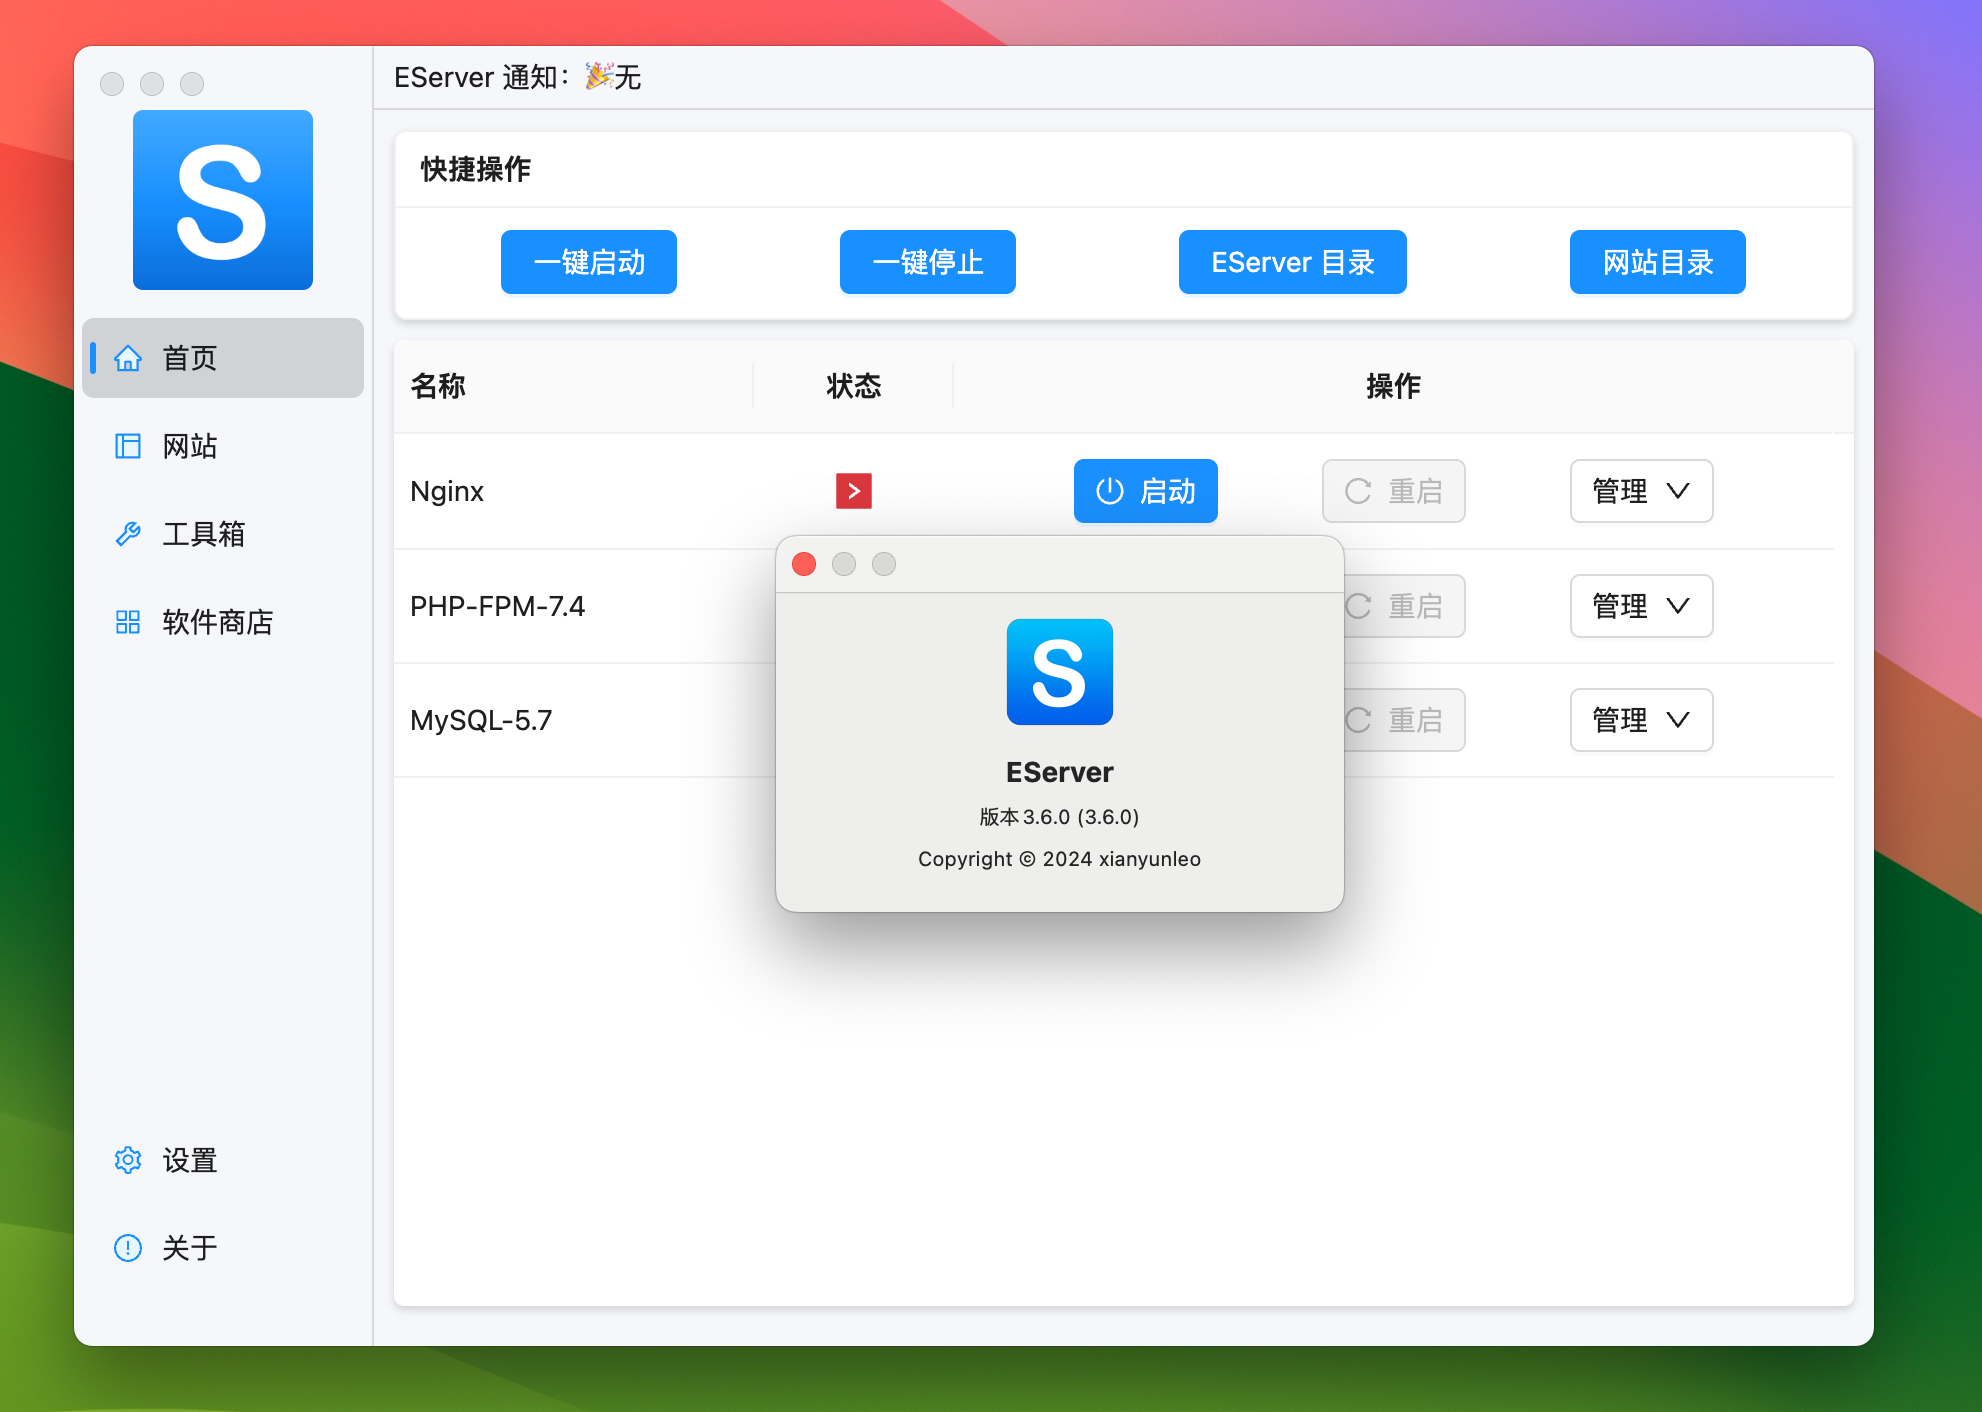Click the PHP-FPM-7.4 重启 restart button

pos(1405,606)
